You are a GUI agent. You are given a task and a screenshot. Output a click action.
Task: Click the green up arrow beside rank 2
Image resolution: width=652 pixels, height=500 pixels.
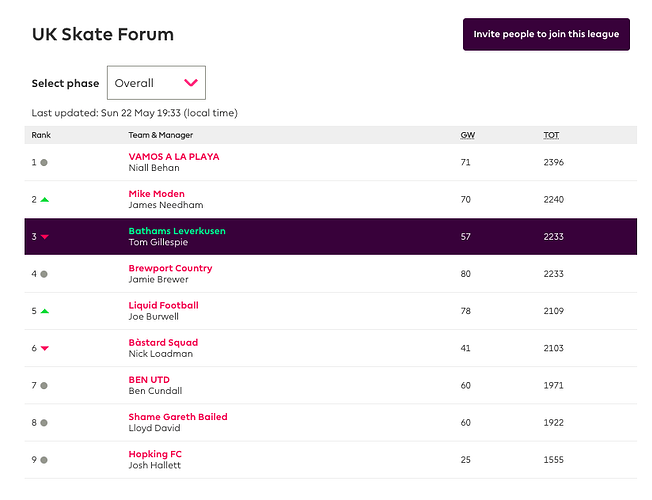pos(44,199)
